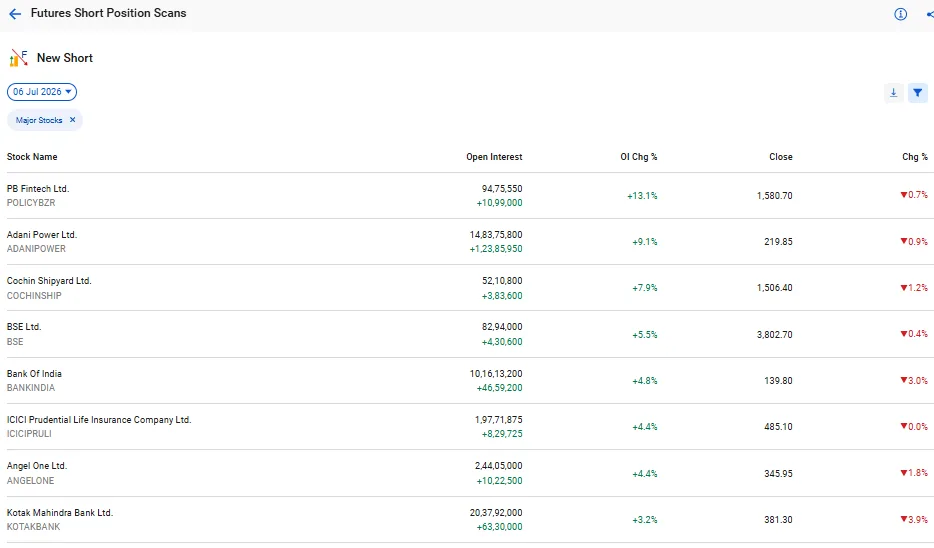Sort by Close column header
Image resolution: width=934 pixels, height=548 pixels.
[x=780, y=157]
